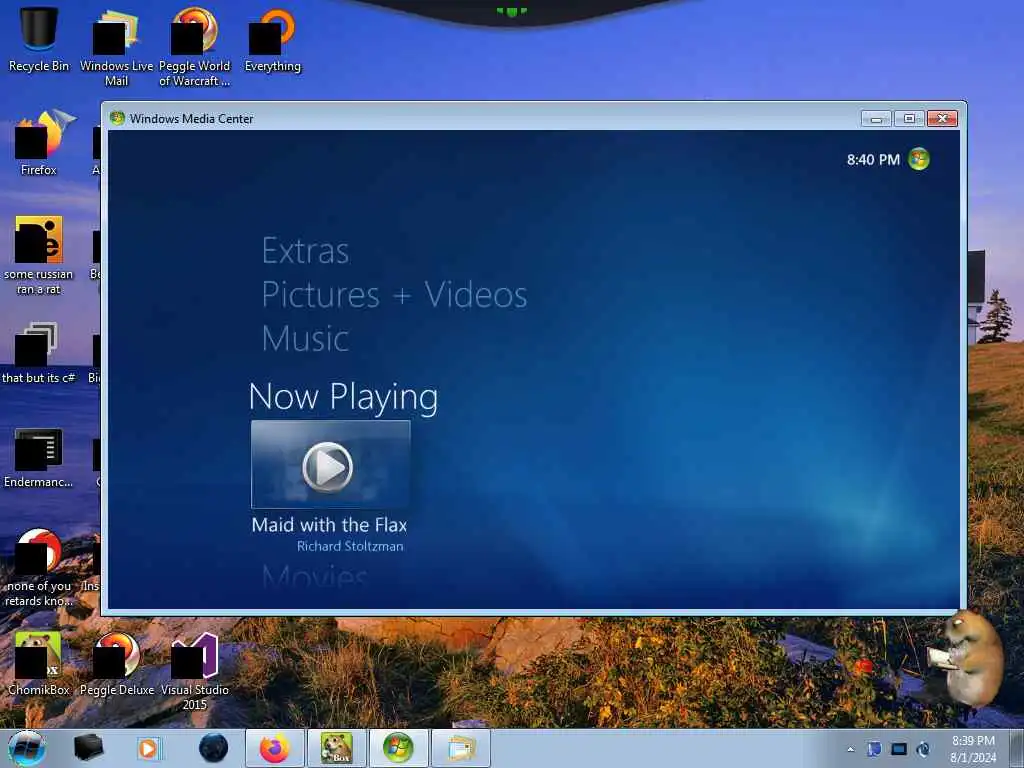Viewport: 1024px width, 768px height.
Task: Open the taskbar clock showing 8:39 PM
Action: click(x=973, y=749)
